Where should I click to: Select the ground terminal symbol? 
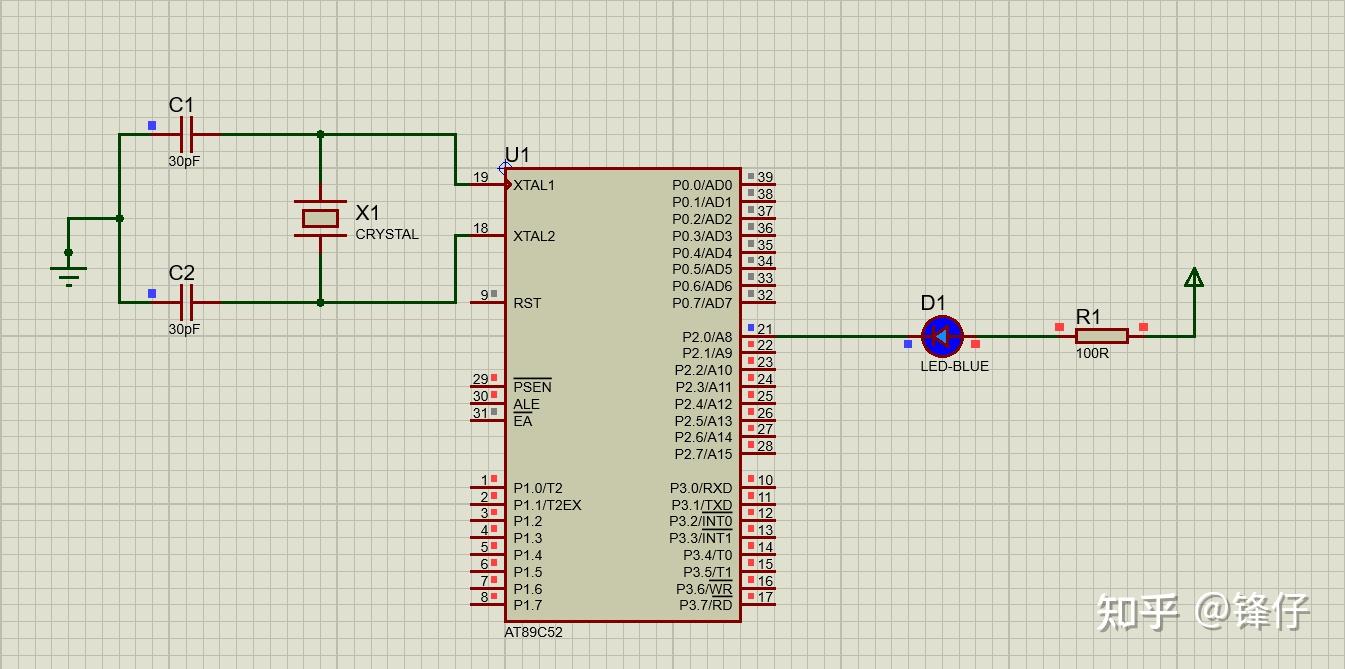pos(68,267)
